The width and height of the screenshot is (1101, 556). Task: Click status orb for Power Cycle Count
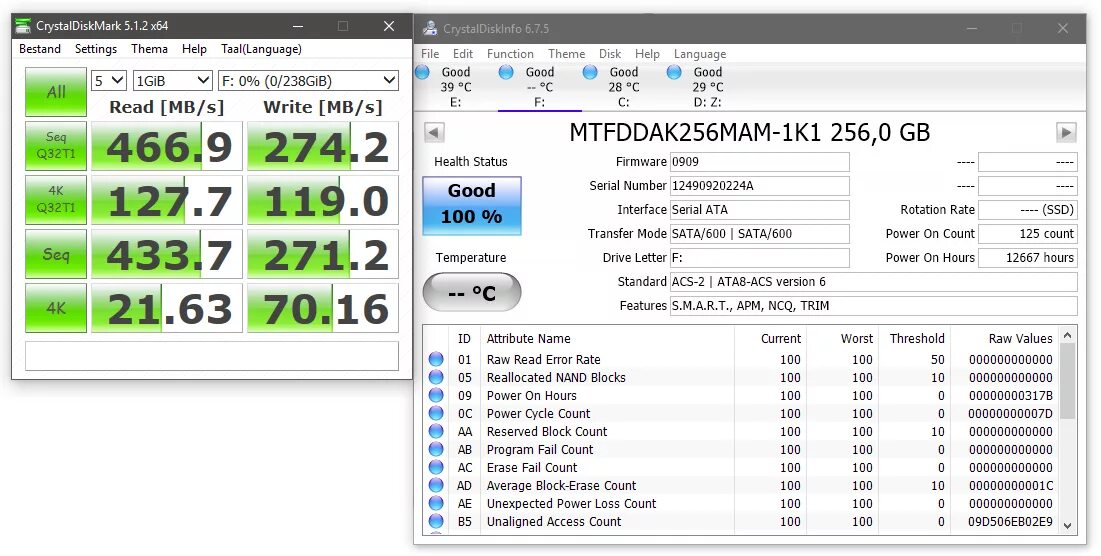click(436, 413)
